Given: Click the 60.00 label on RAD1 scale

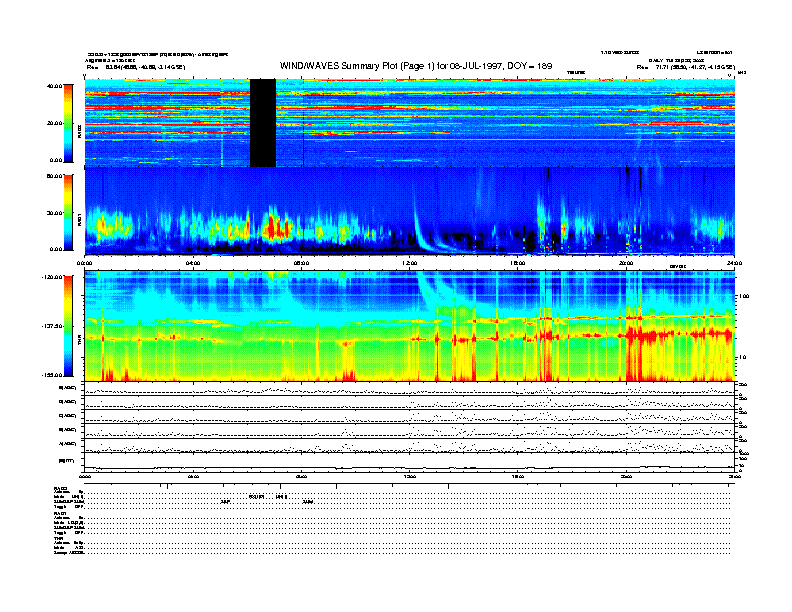Looking at the screenshot, I should tap(54, 176).
